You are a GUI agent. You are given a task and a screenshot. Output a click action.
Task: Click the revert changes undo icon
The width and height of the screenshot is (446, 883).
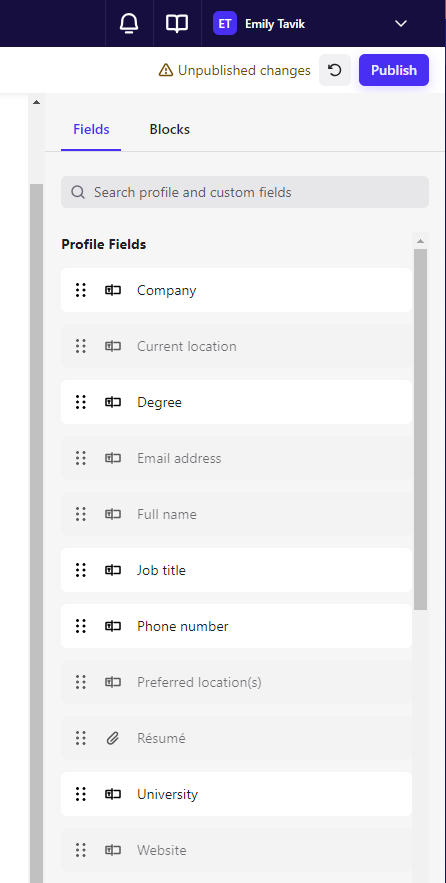coord(335,70)
